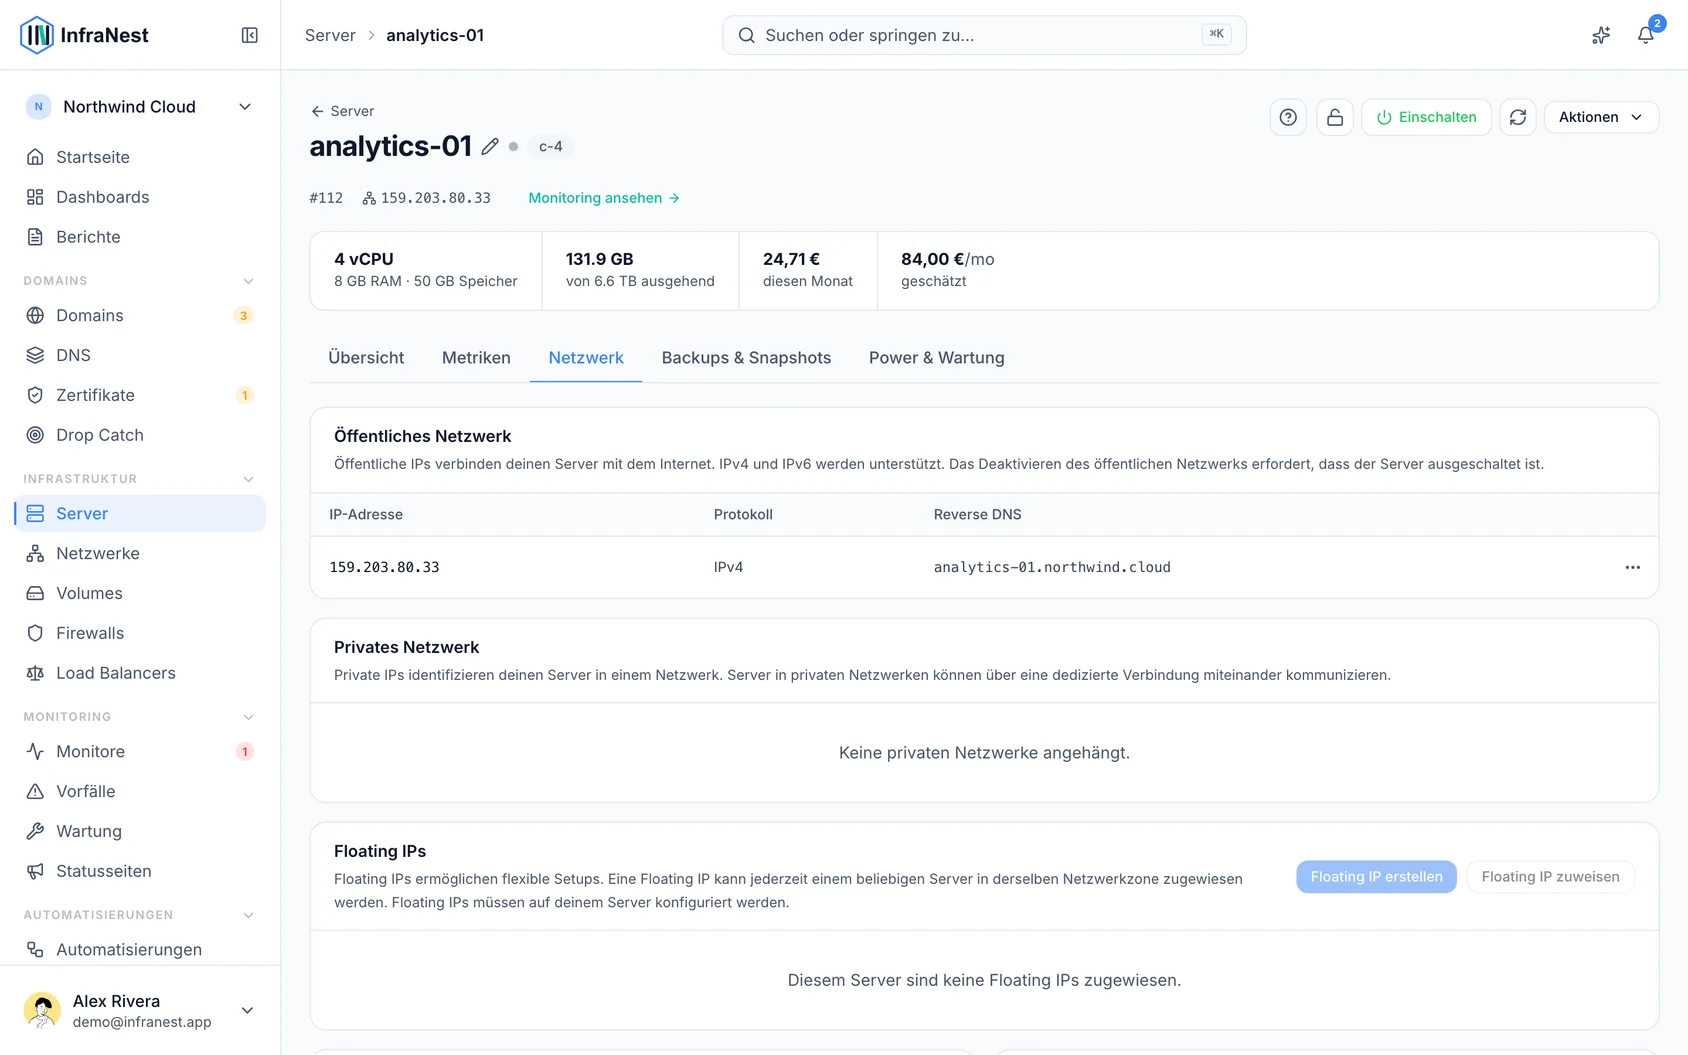Click Floating IP erstellen button
This screenshot has height=1055, width=1688.
[1376, 877]
